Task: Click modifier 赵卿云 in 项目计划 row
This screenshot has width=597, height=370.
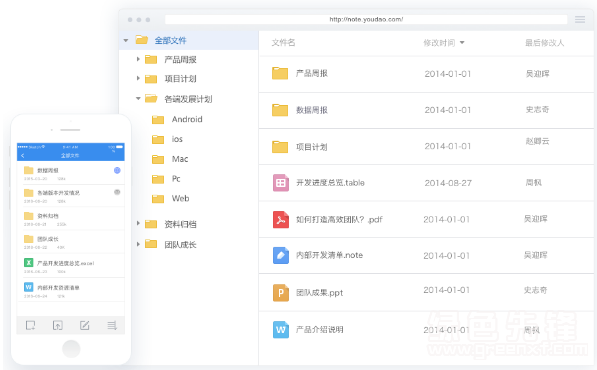Action: 537,141
